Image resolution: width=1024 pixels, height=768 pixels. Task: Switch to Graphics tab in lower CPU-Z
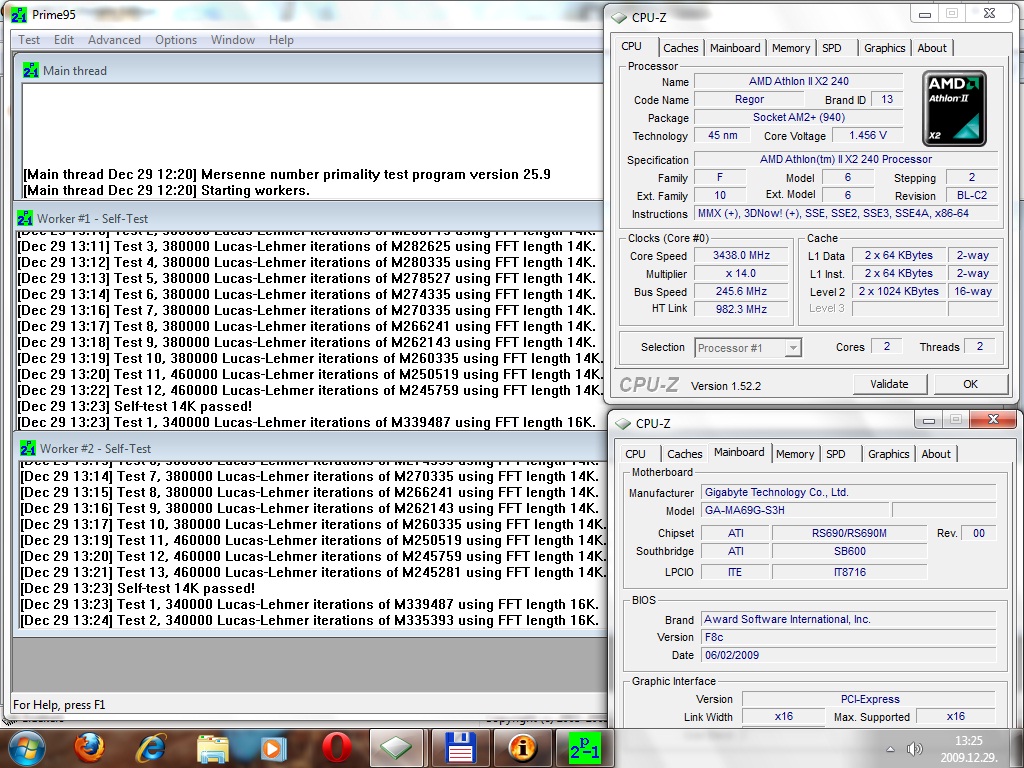point(888,454)
